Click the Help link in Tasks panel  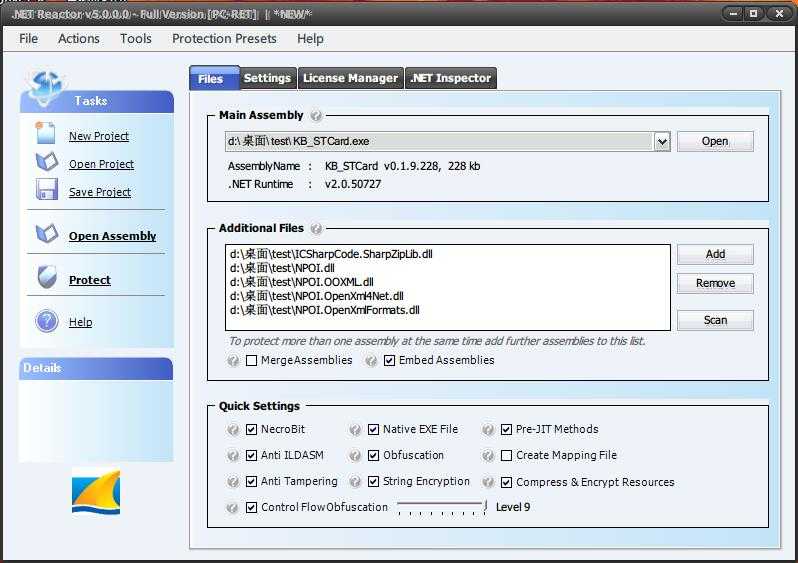point(80,322)
